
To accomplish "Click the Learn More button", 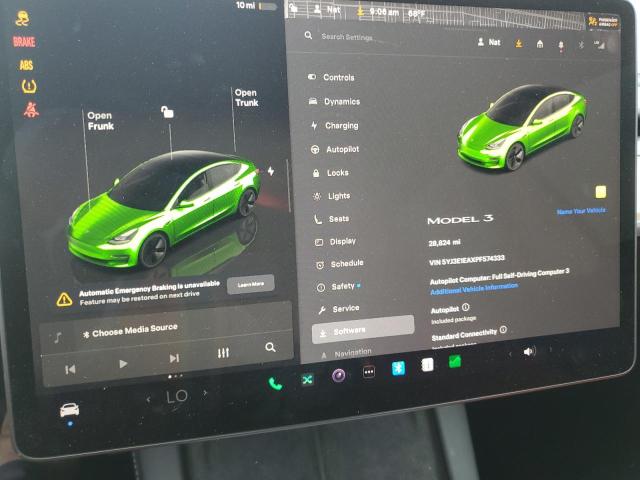I will (250, 284).
